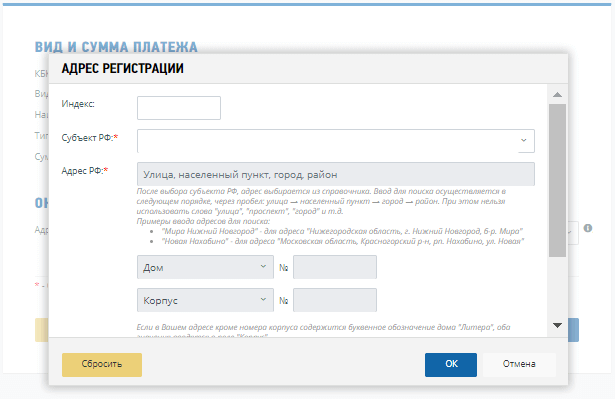Image resolution: width=615 pixels, height=399 pixels.
Task: Click the Корпус number field
Action: point(335,300)
